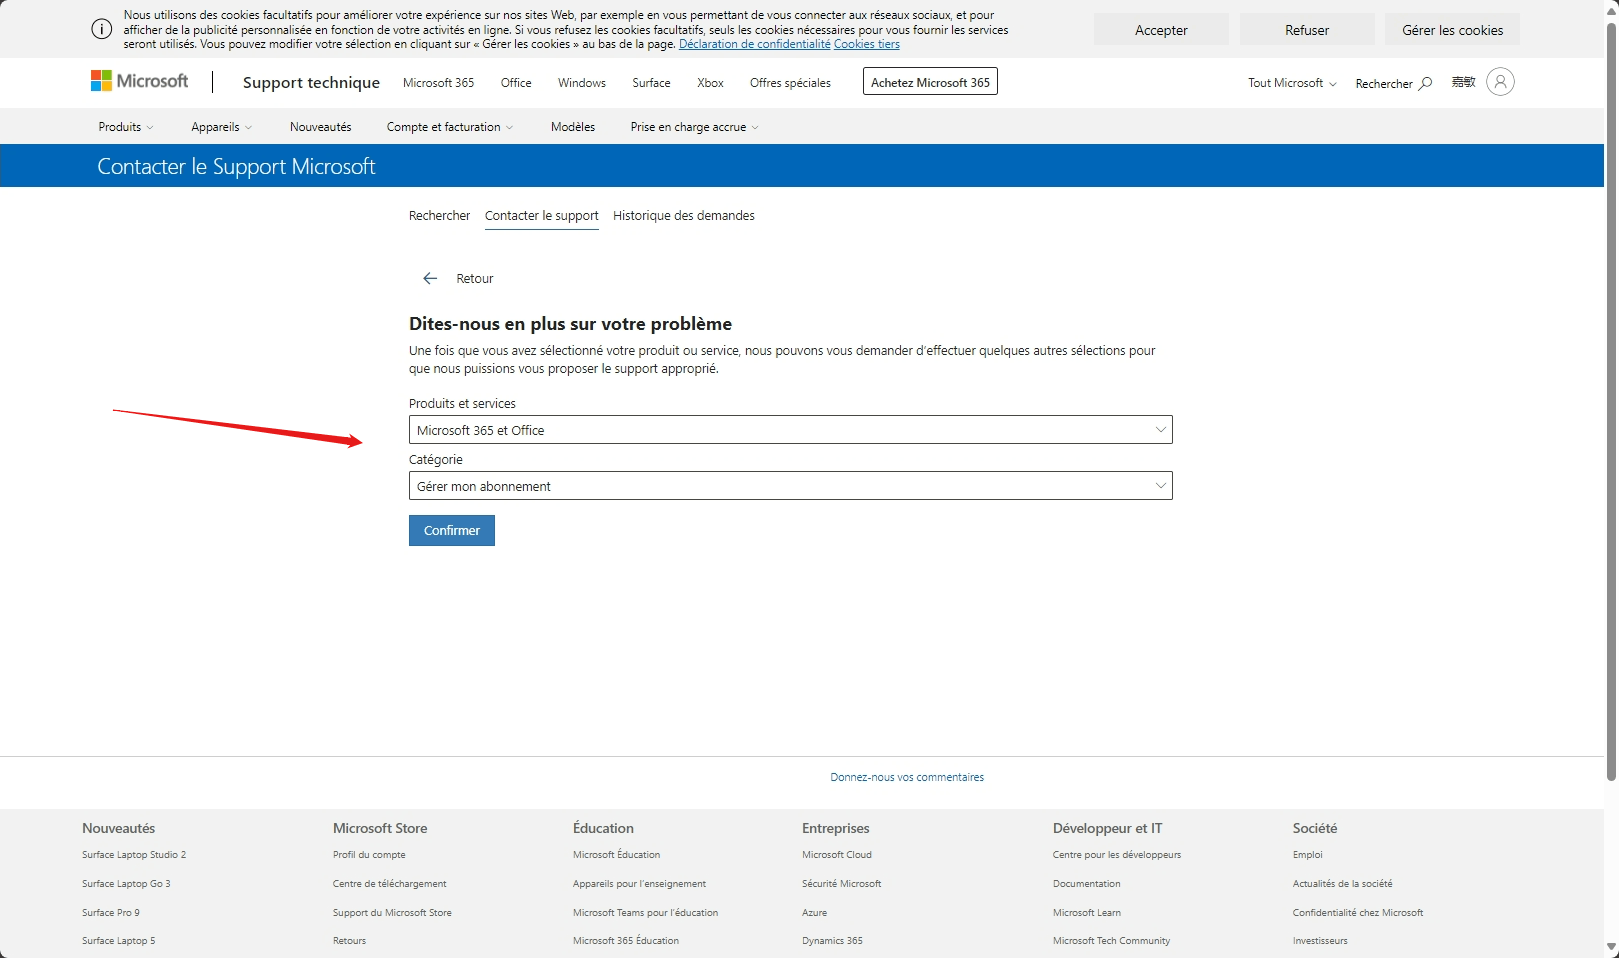The image size is (1619, 958).
Task: Open Centre pour les développeurs link
Action: pos(1117,855)
